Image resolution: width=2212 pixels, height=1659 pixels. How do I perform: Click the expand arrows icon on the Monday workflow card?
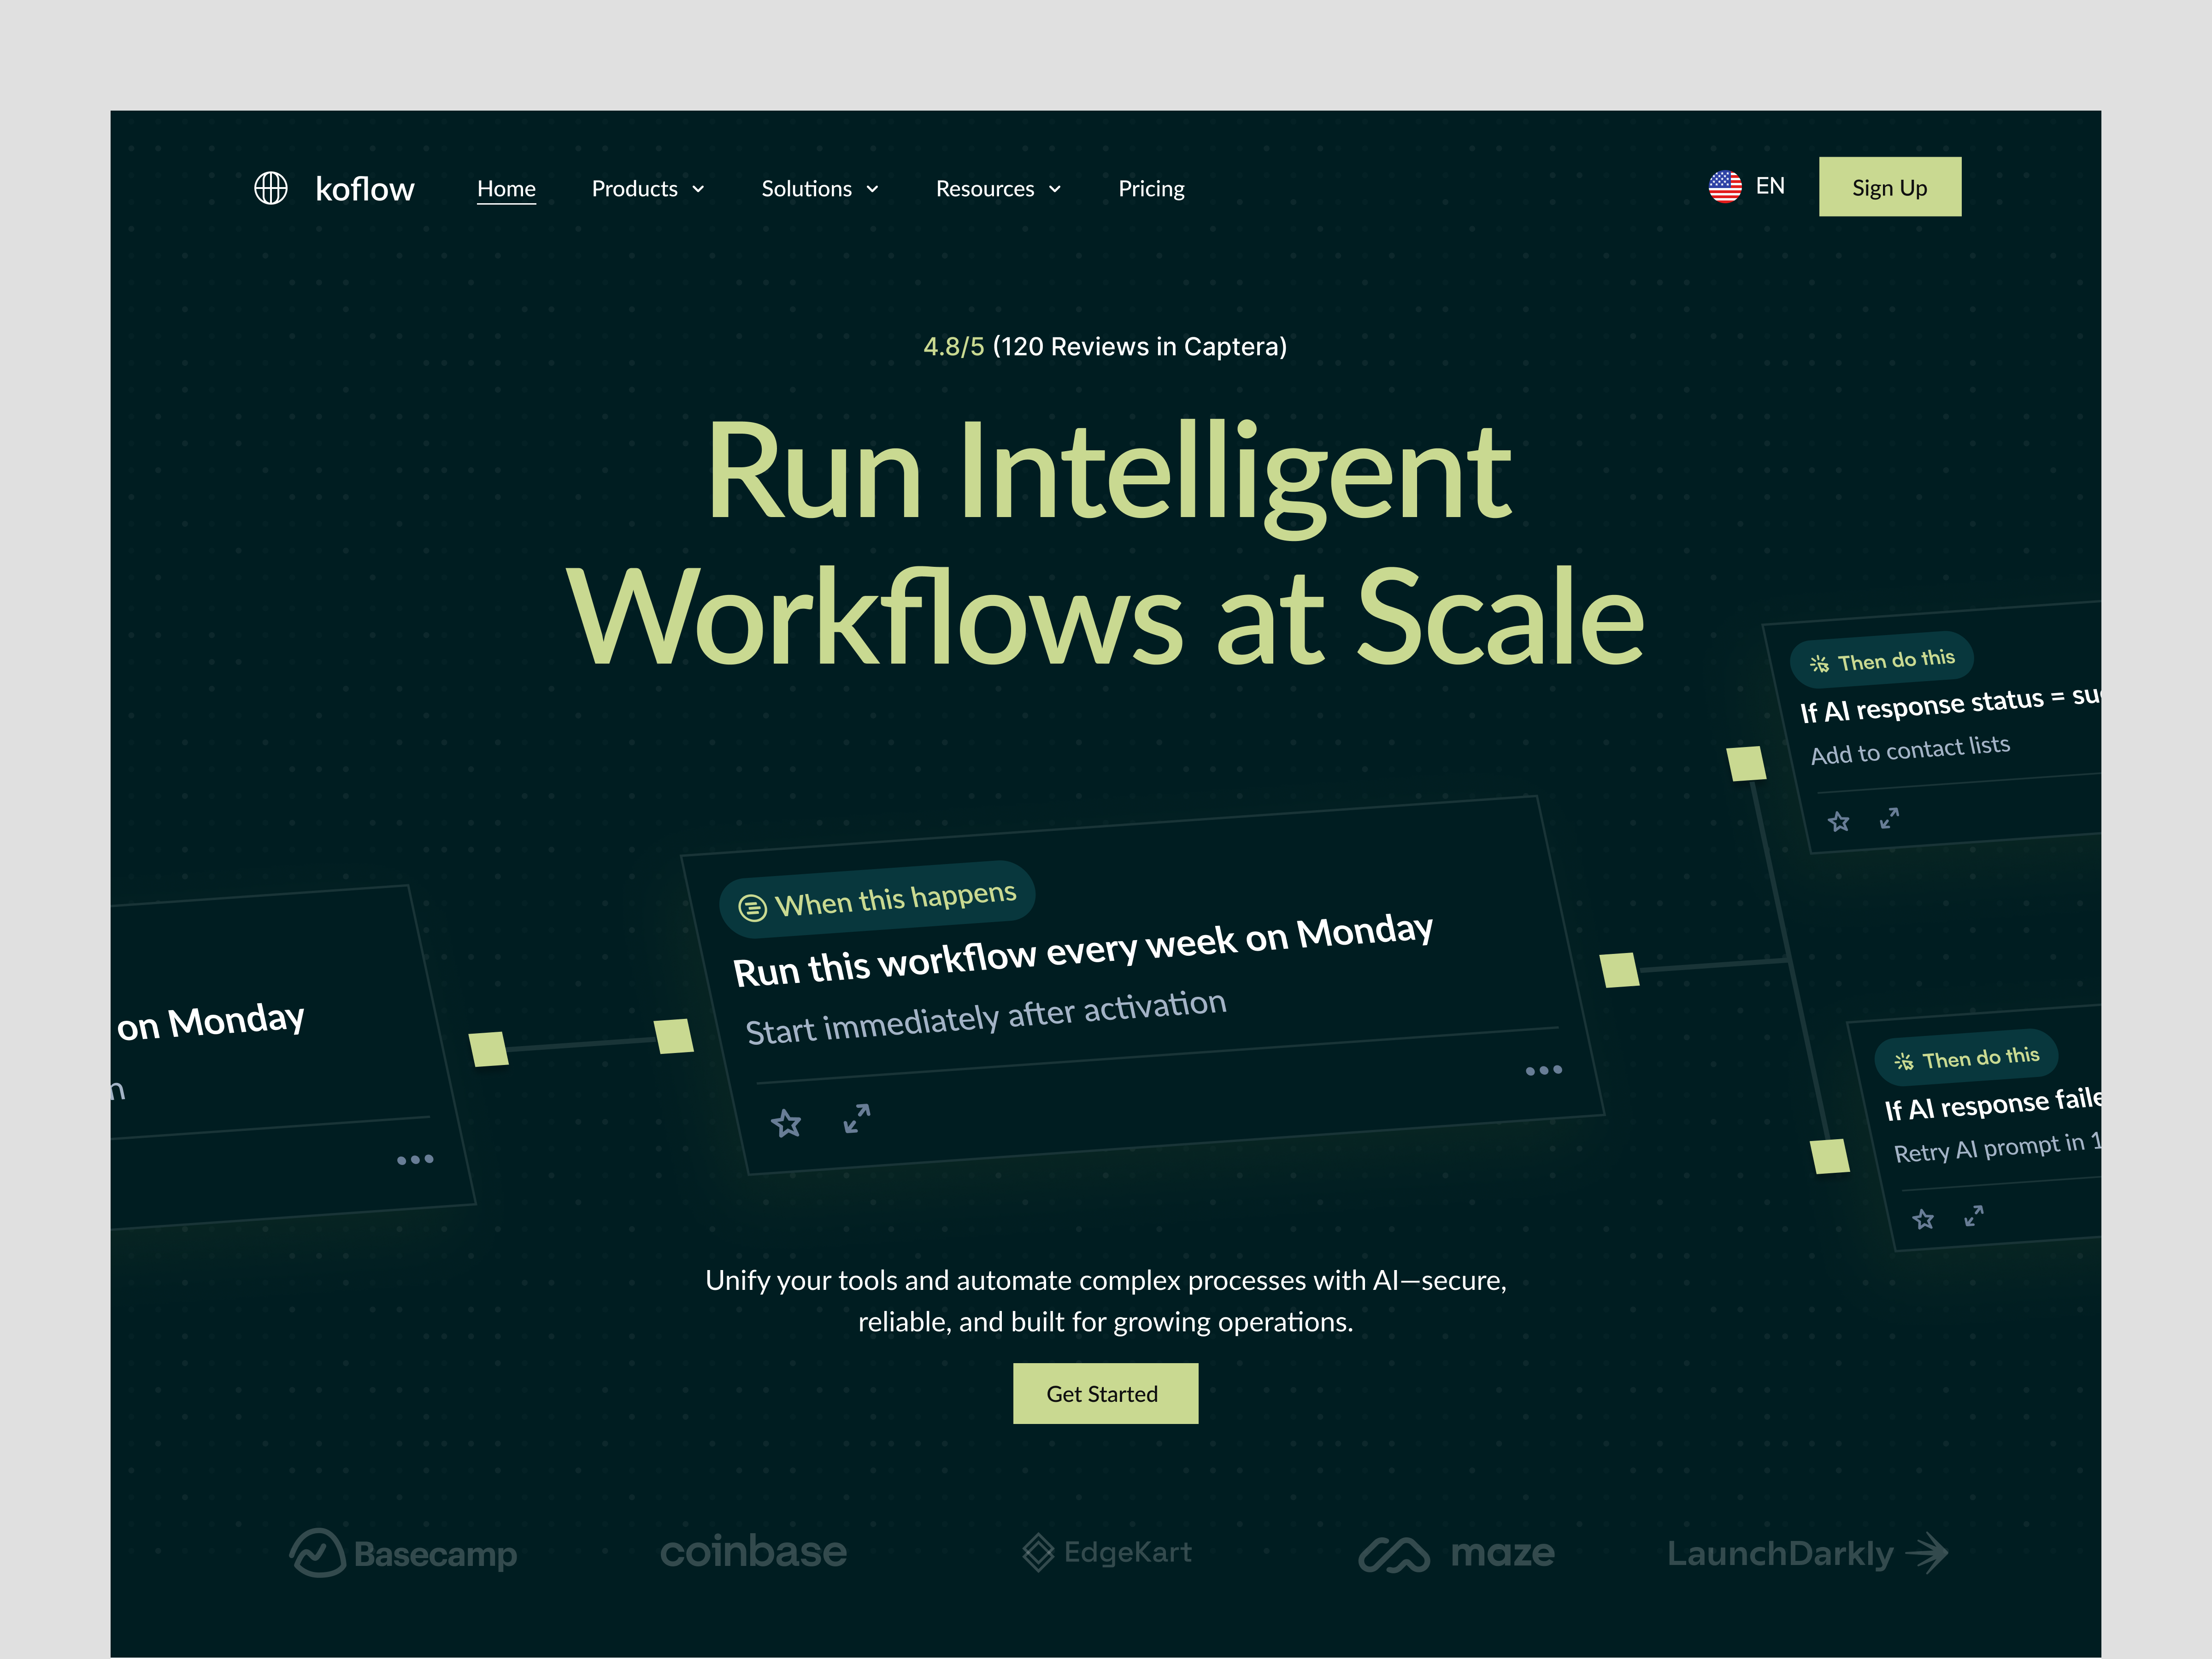point(856,1118)
